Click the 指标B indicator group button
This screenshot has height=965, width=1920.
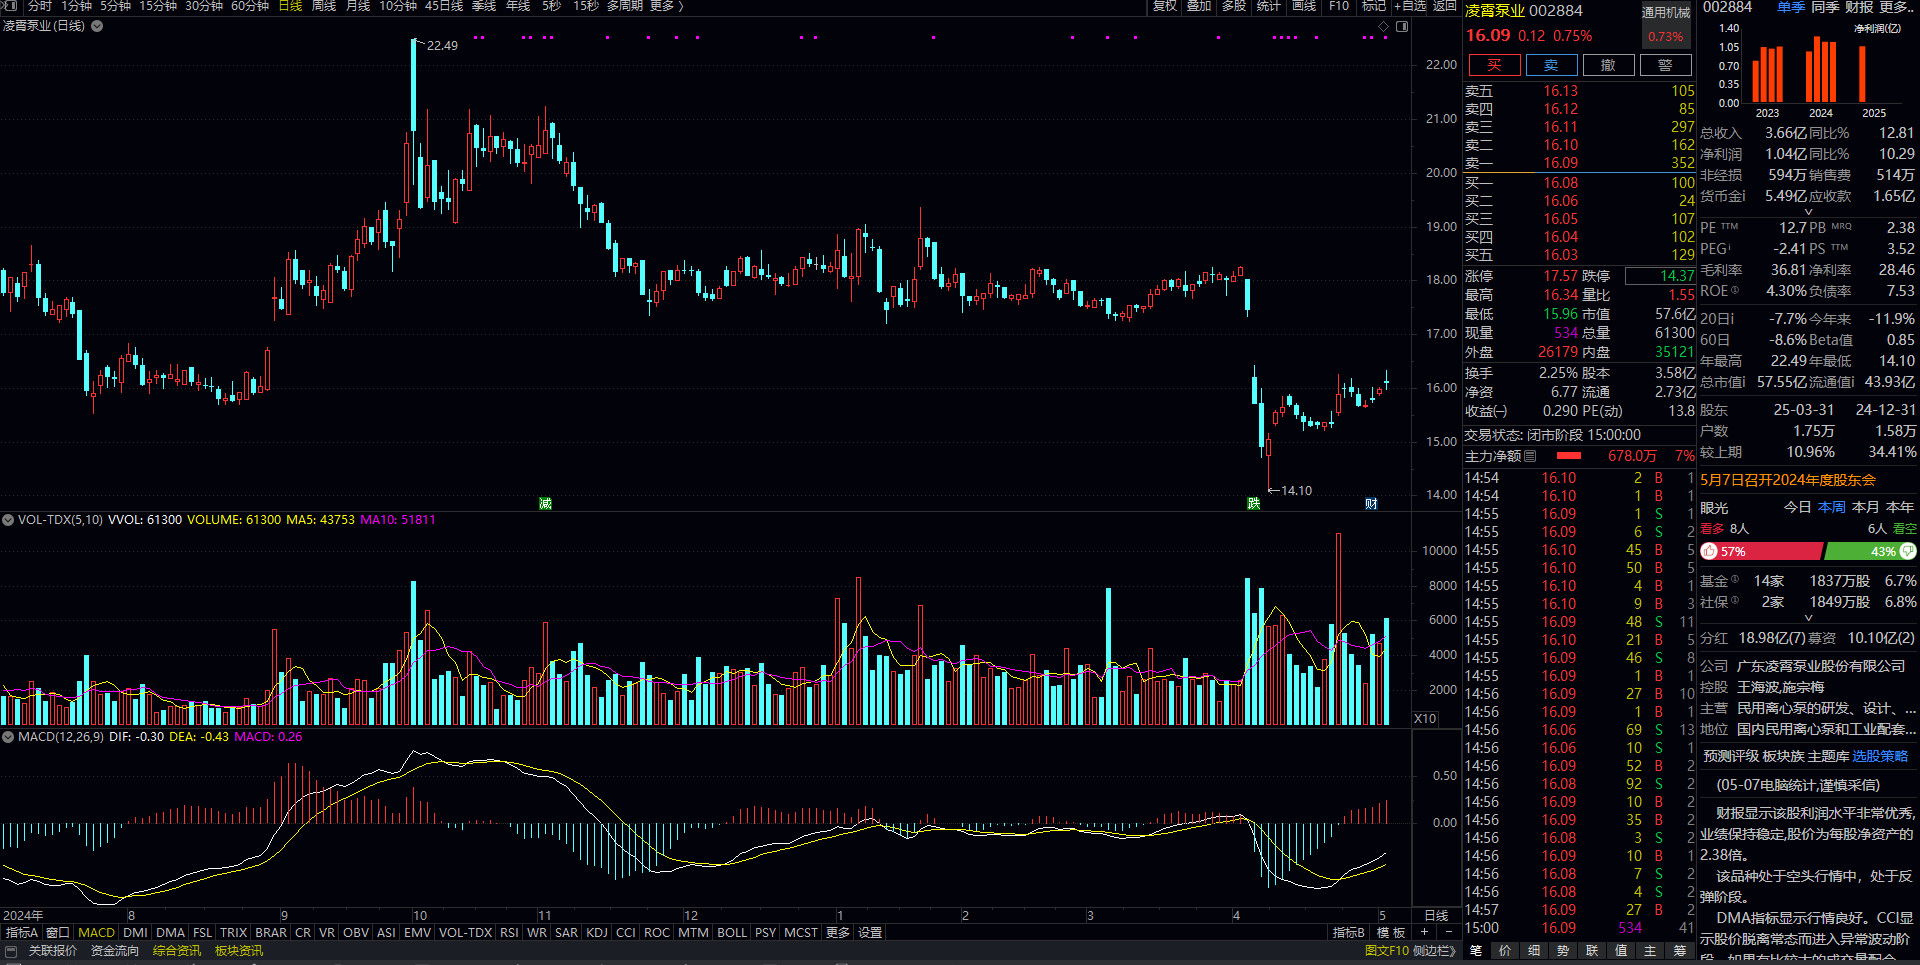tap(1349, 933)
